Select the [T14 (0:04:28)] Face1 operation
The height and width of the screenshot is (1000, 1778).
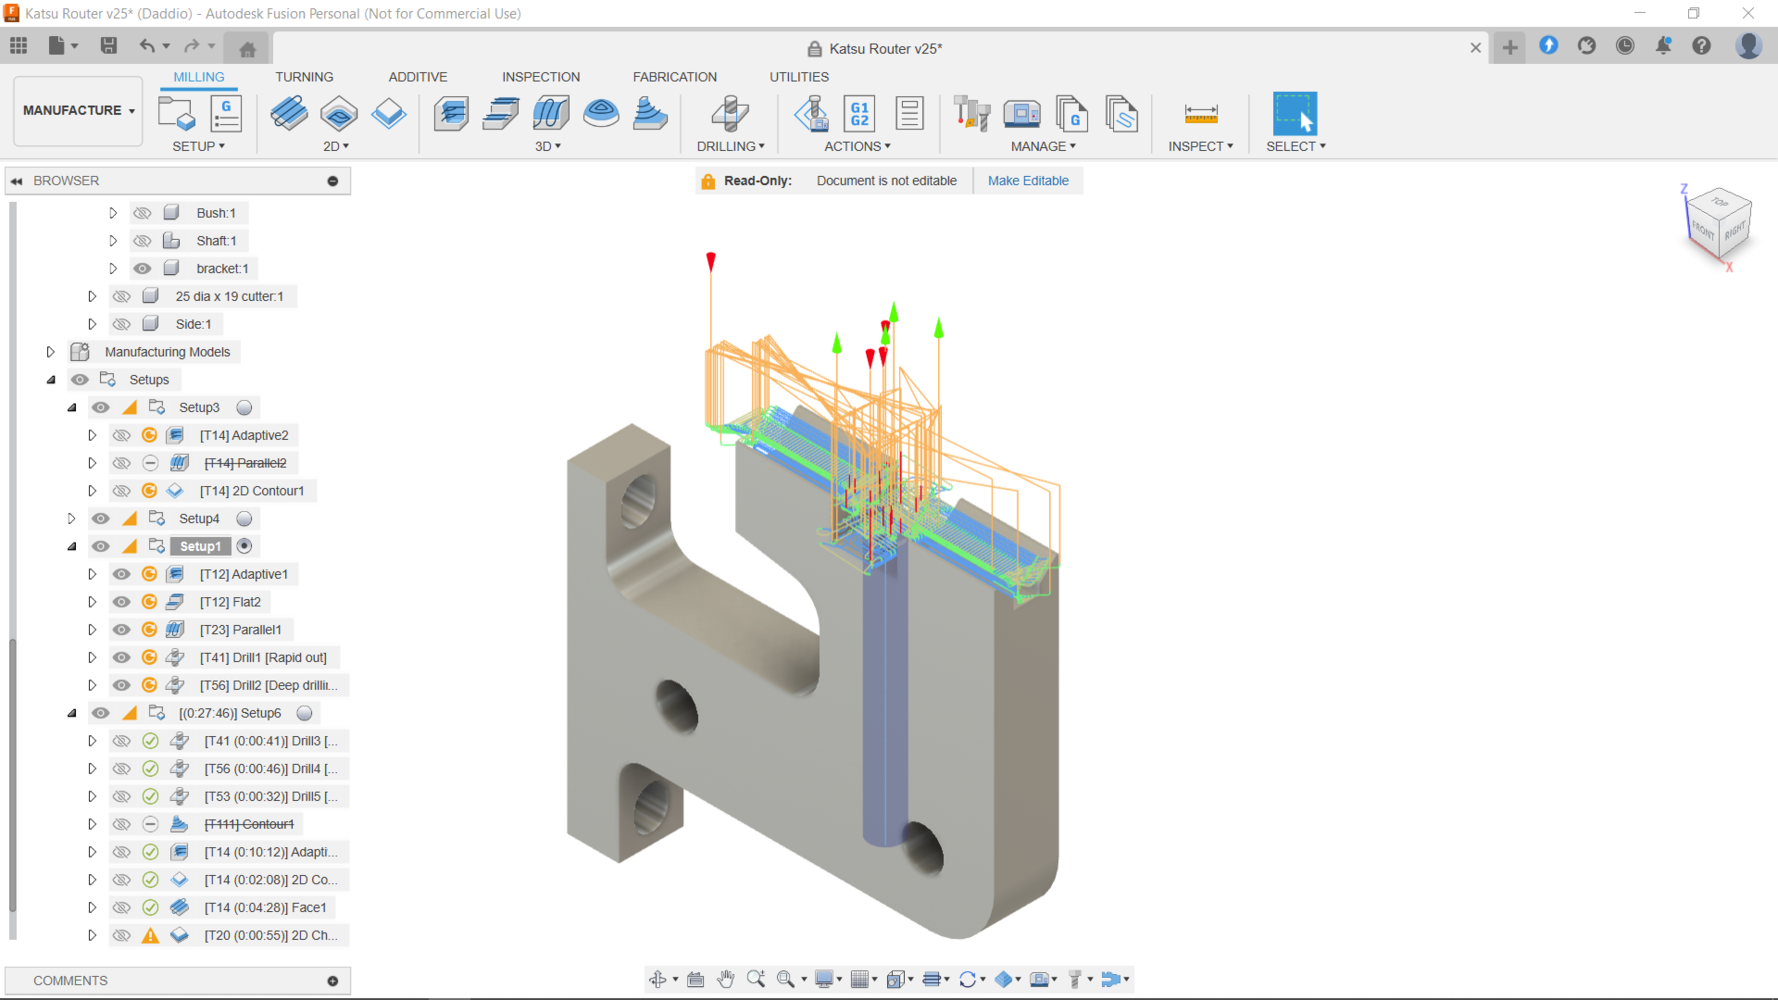(265, 908)
